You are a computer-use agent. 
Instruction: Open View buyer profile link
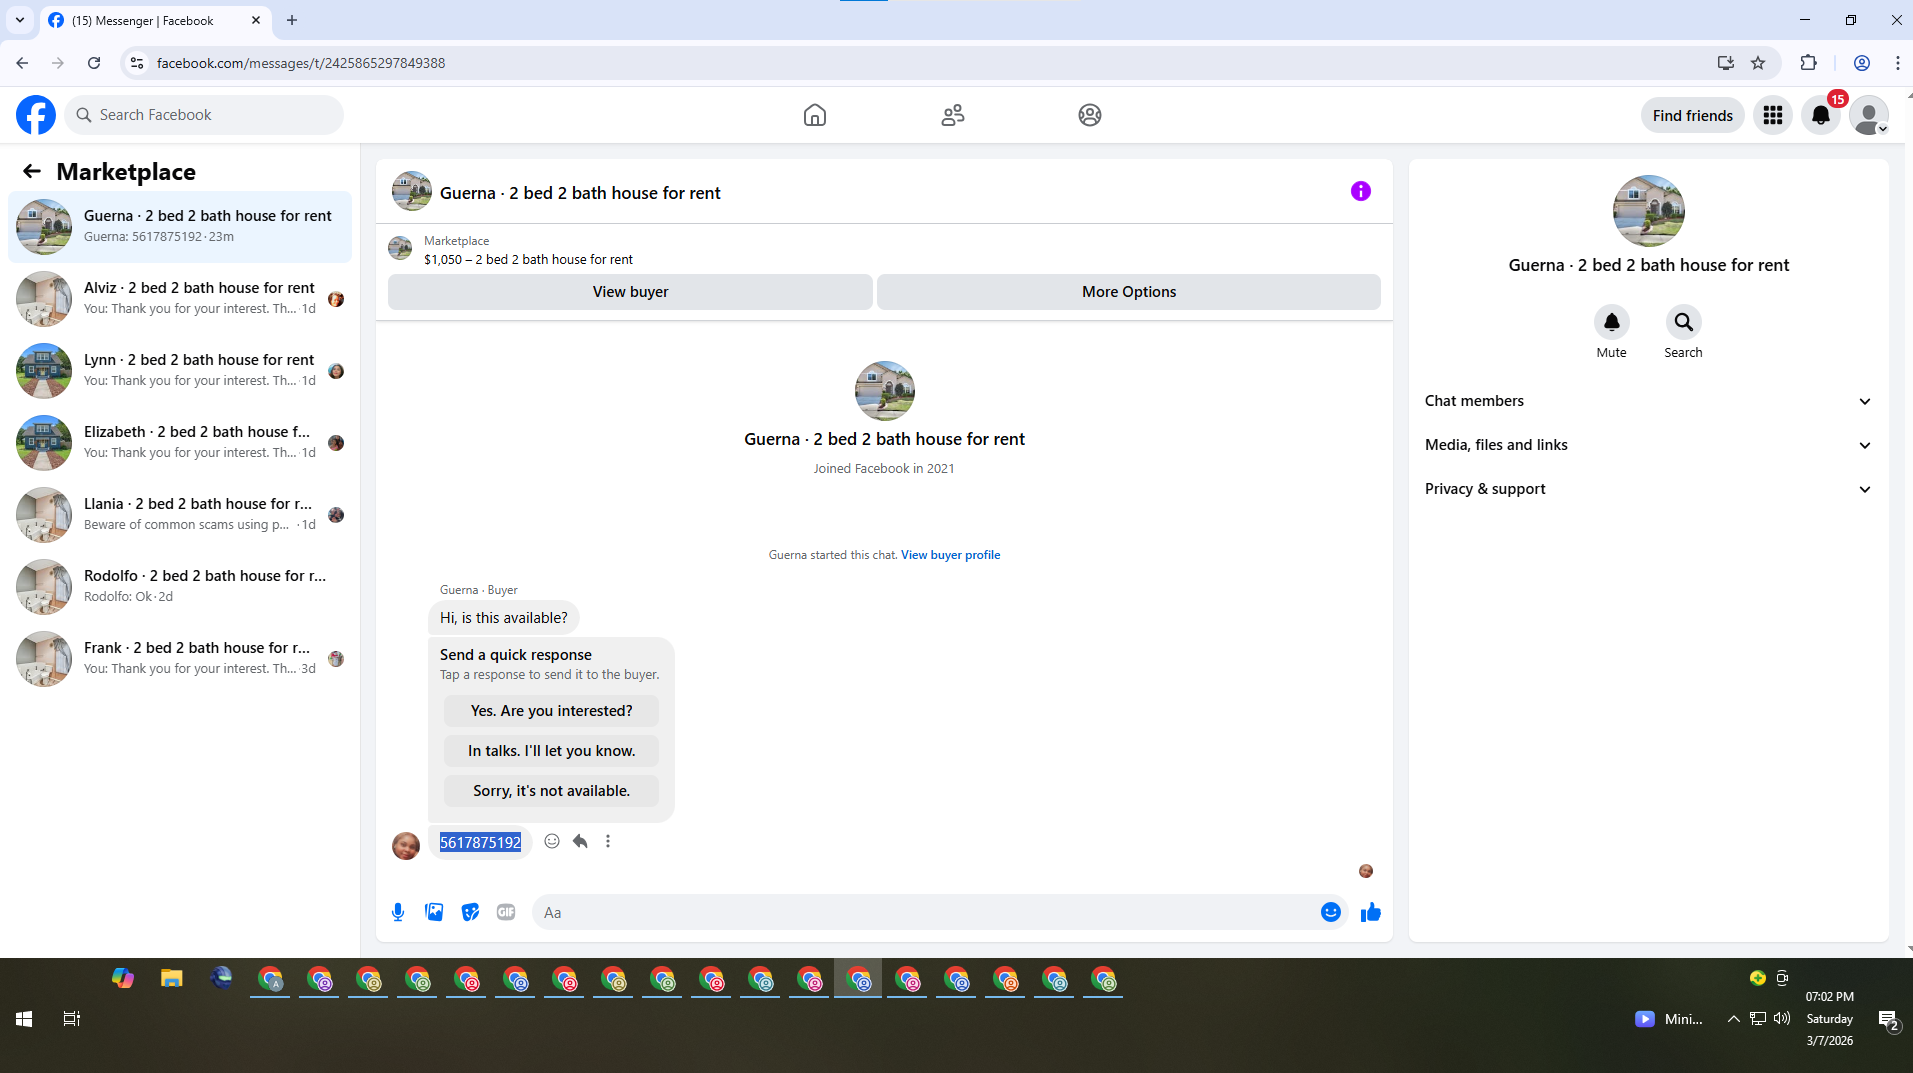[950, 555]
